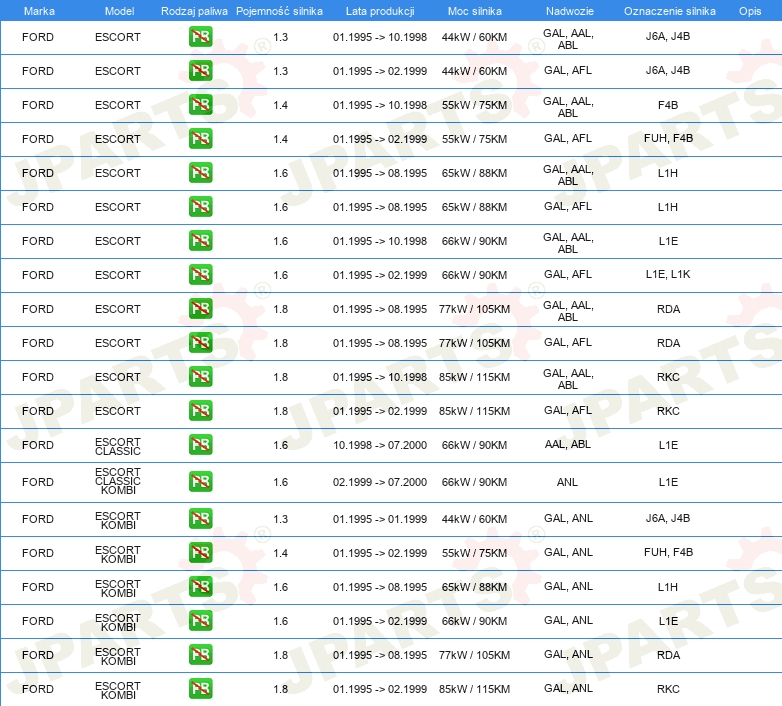
Task: Select 'RDA' code in the ESCORT KOMBI row
Action: 668,655
